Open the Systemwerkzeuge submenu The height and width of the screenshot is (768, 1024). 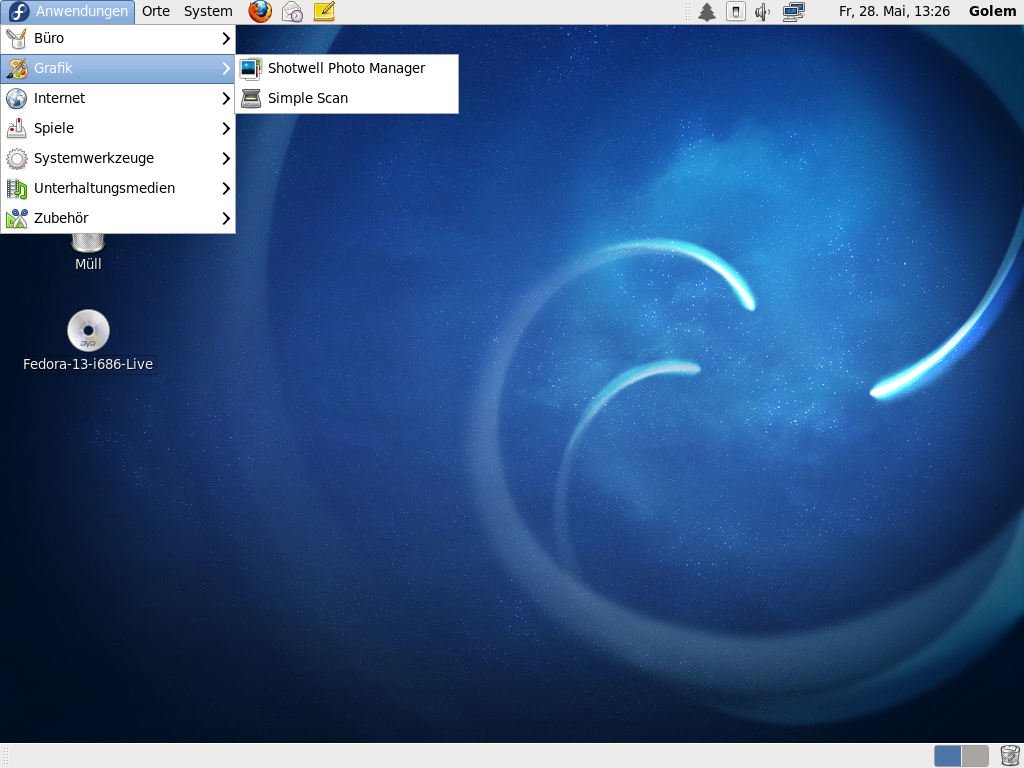[x=118, y=158]
